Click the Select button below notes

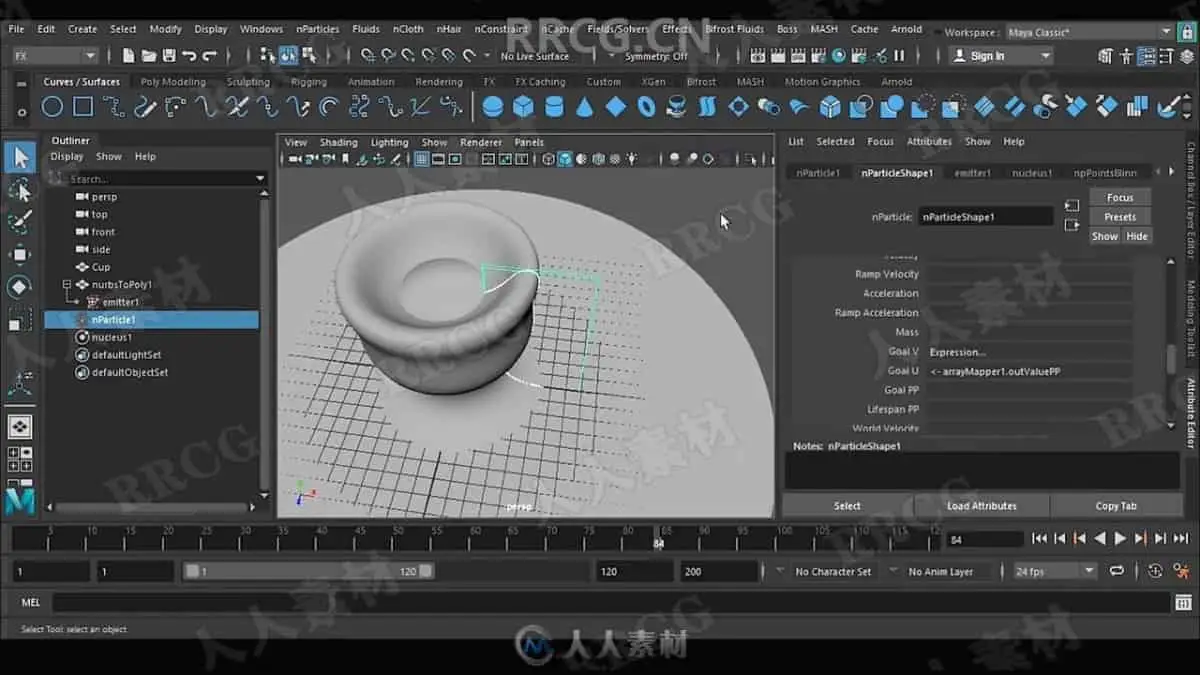click(x=847, y=506)
